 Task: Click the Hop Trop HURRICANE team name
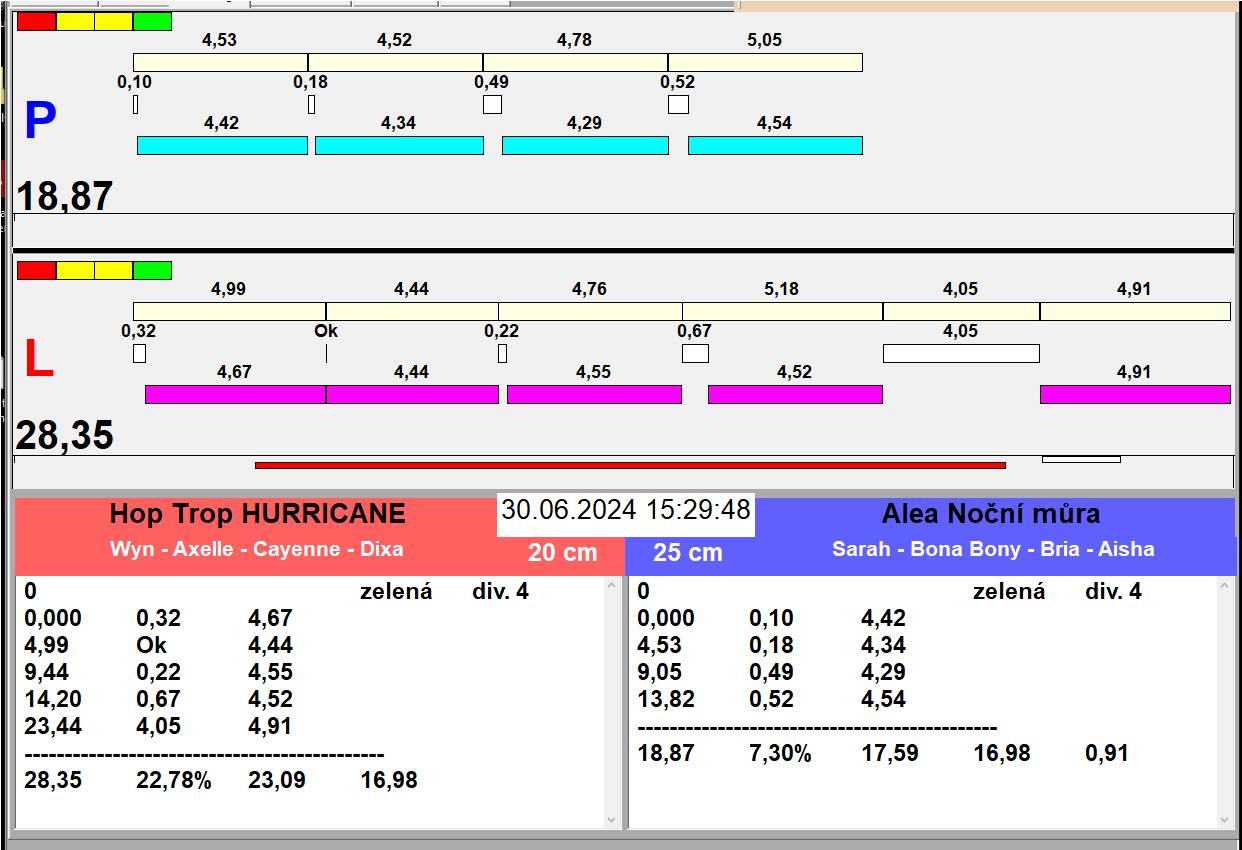(x=258, y=514)
